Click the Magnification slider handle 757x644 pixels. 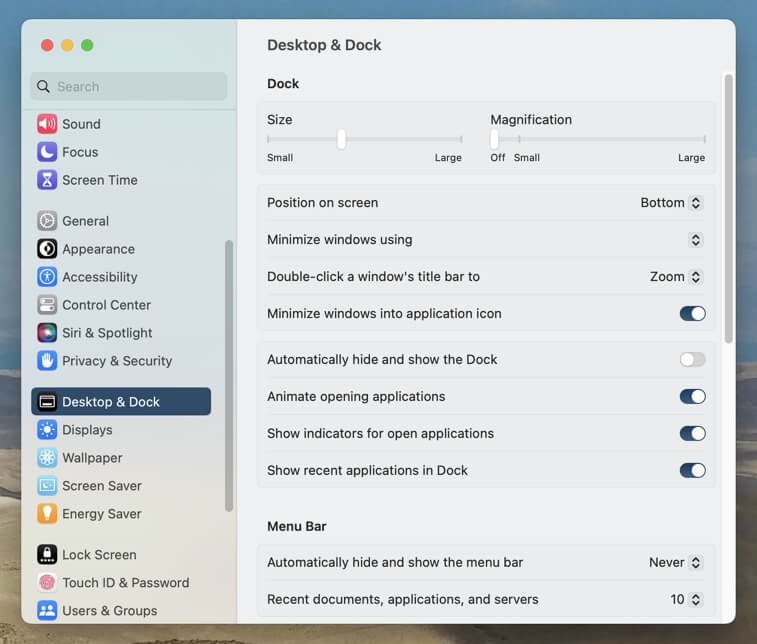[x=494, y=140]
